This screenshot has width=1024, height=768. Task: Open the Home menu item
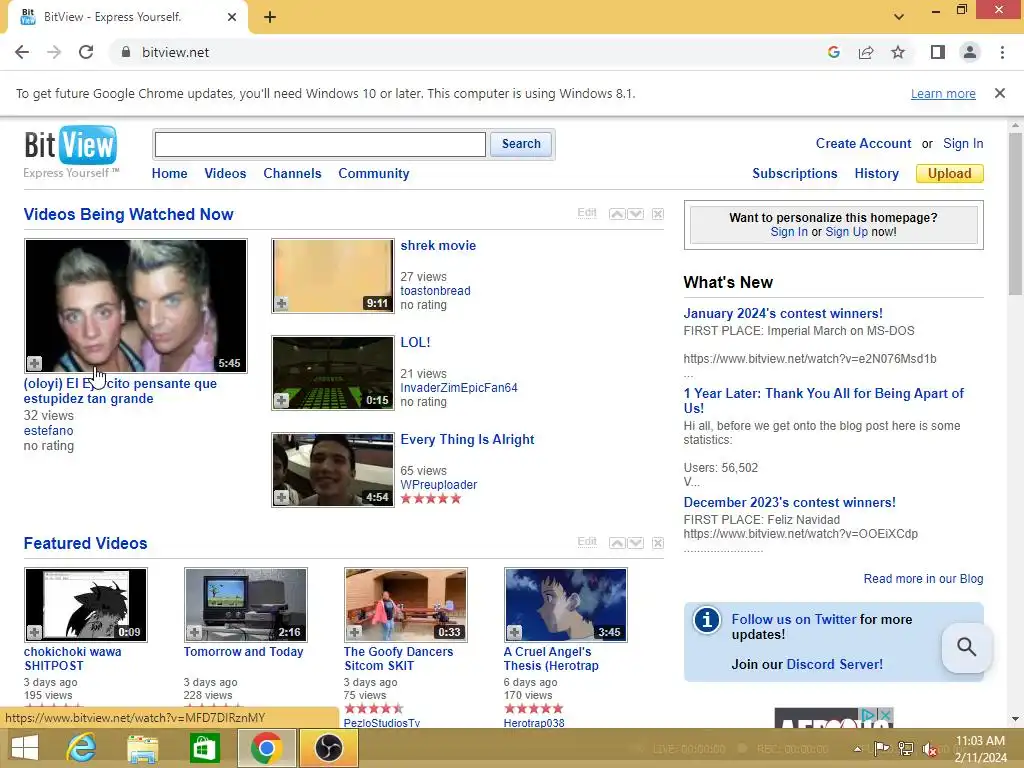169,174
